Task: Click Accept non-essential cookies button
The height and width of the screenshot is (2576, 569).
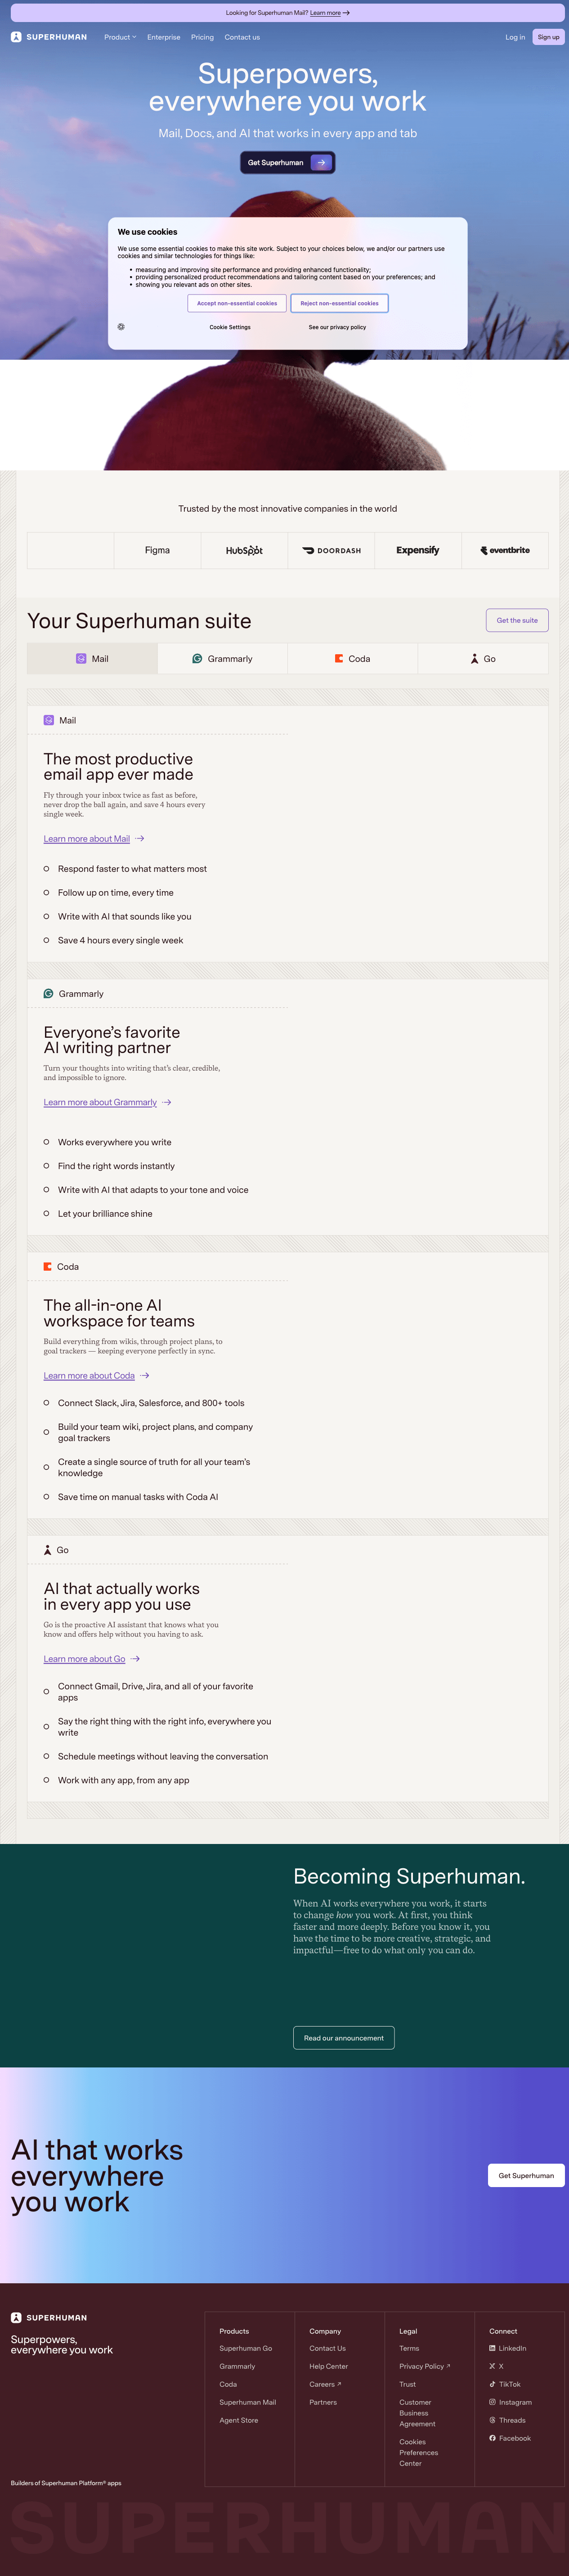Action: [237, 303]
